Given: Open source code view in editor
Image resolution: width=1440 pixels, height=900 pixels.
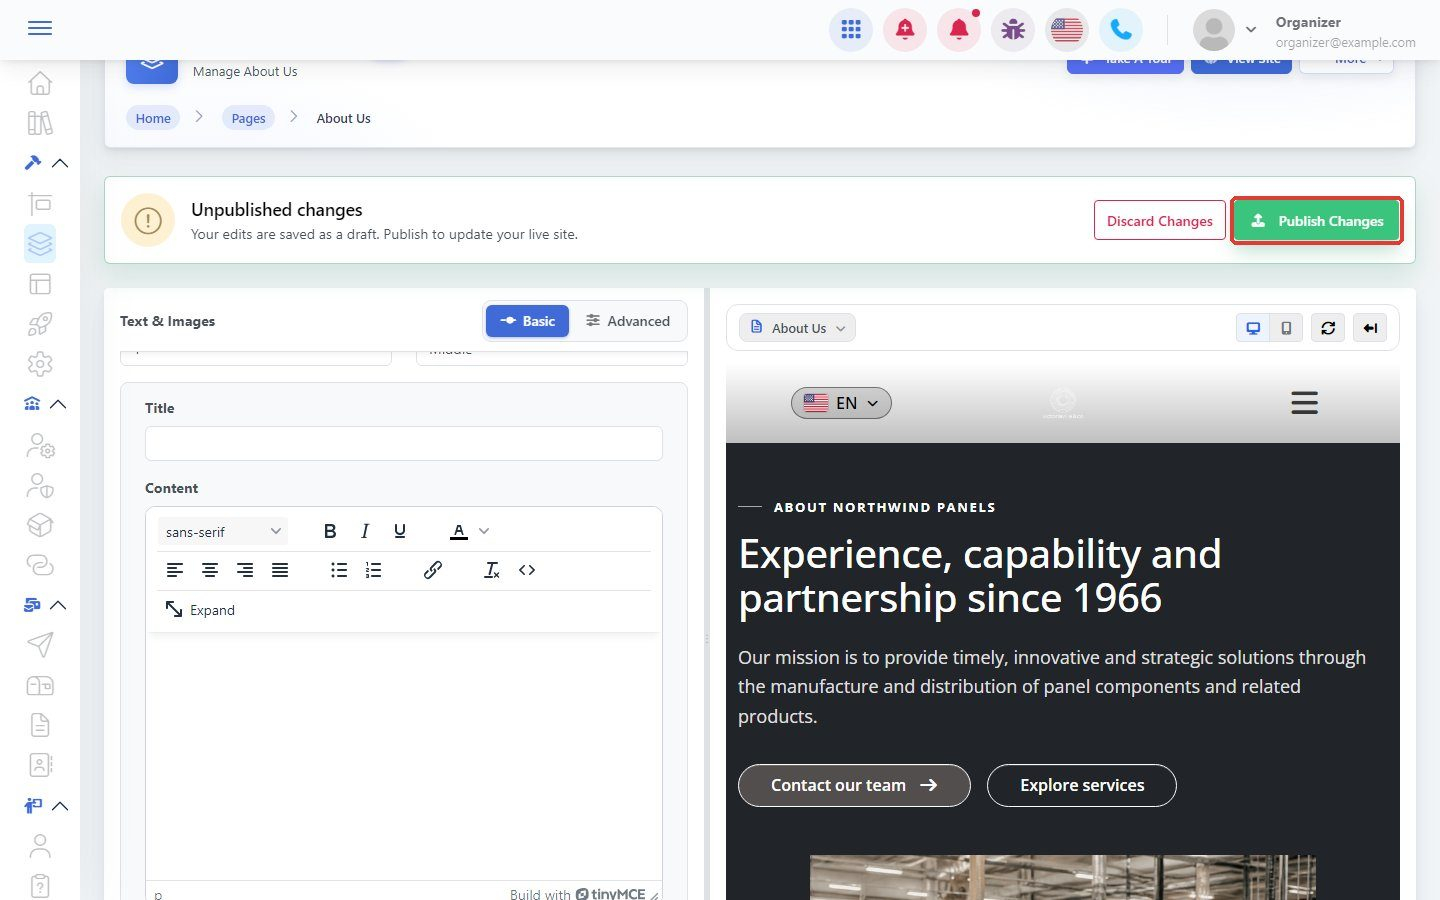Looking at the screenshot, I should [x=527, y=570].
